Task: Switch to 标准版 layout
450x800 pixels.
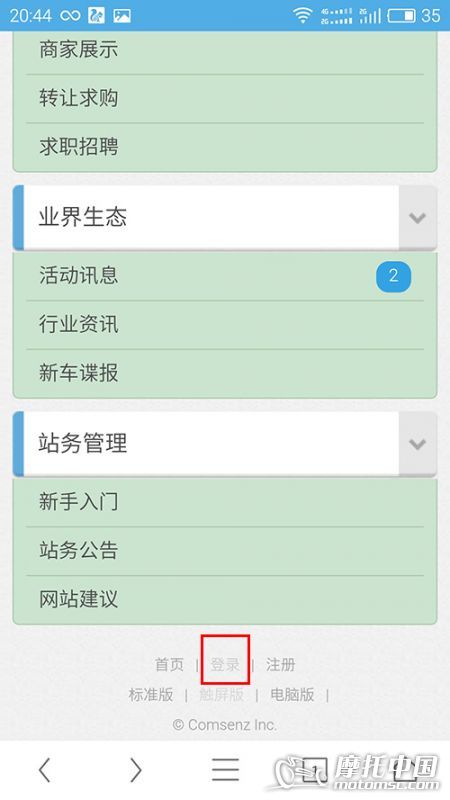Action: (x=151, y=694)
